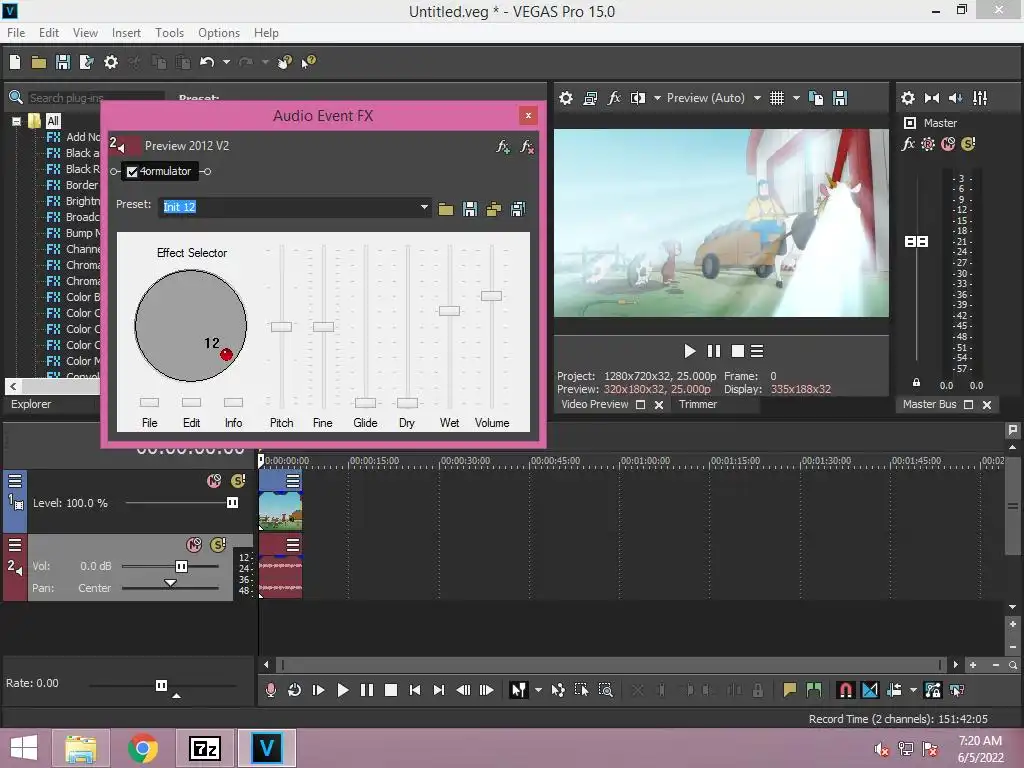Open the File menu
This screenshot has width=1024, height=768.
pyautogui.click(x=16, y=33)
